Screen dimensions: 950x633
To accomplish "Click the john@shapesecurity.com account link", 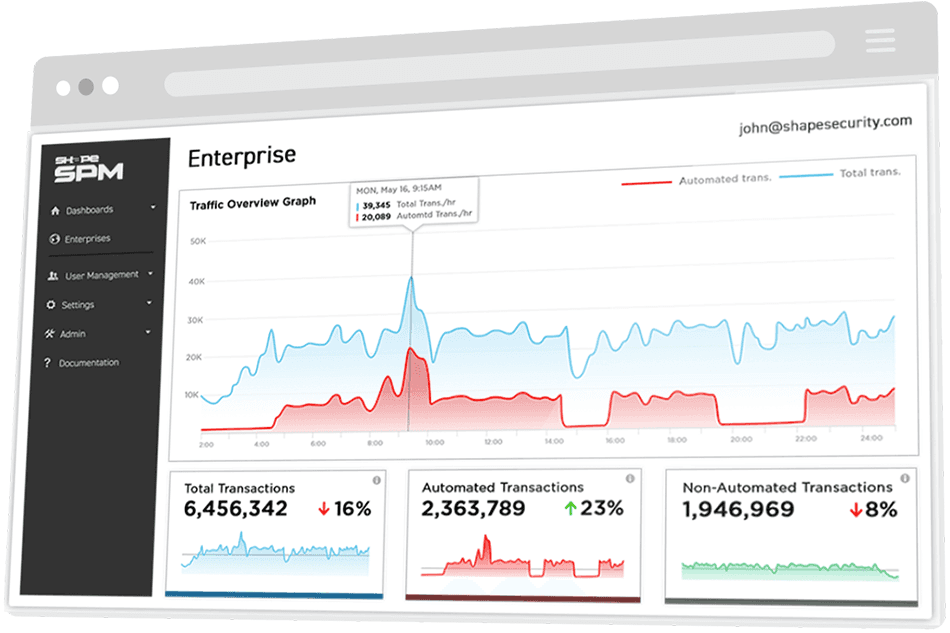I will pos(824,124).
